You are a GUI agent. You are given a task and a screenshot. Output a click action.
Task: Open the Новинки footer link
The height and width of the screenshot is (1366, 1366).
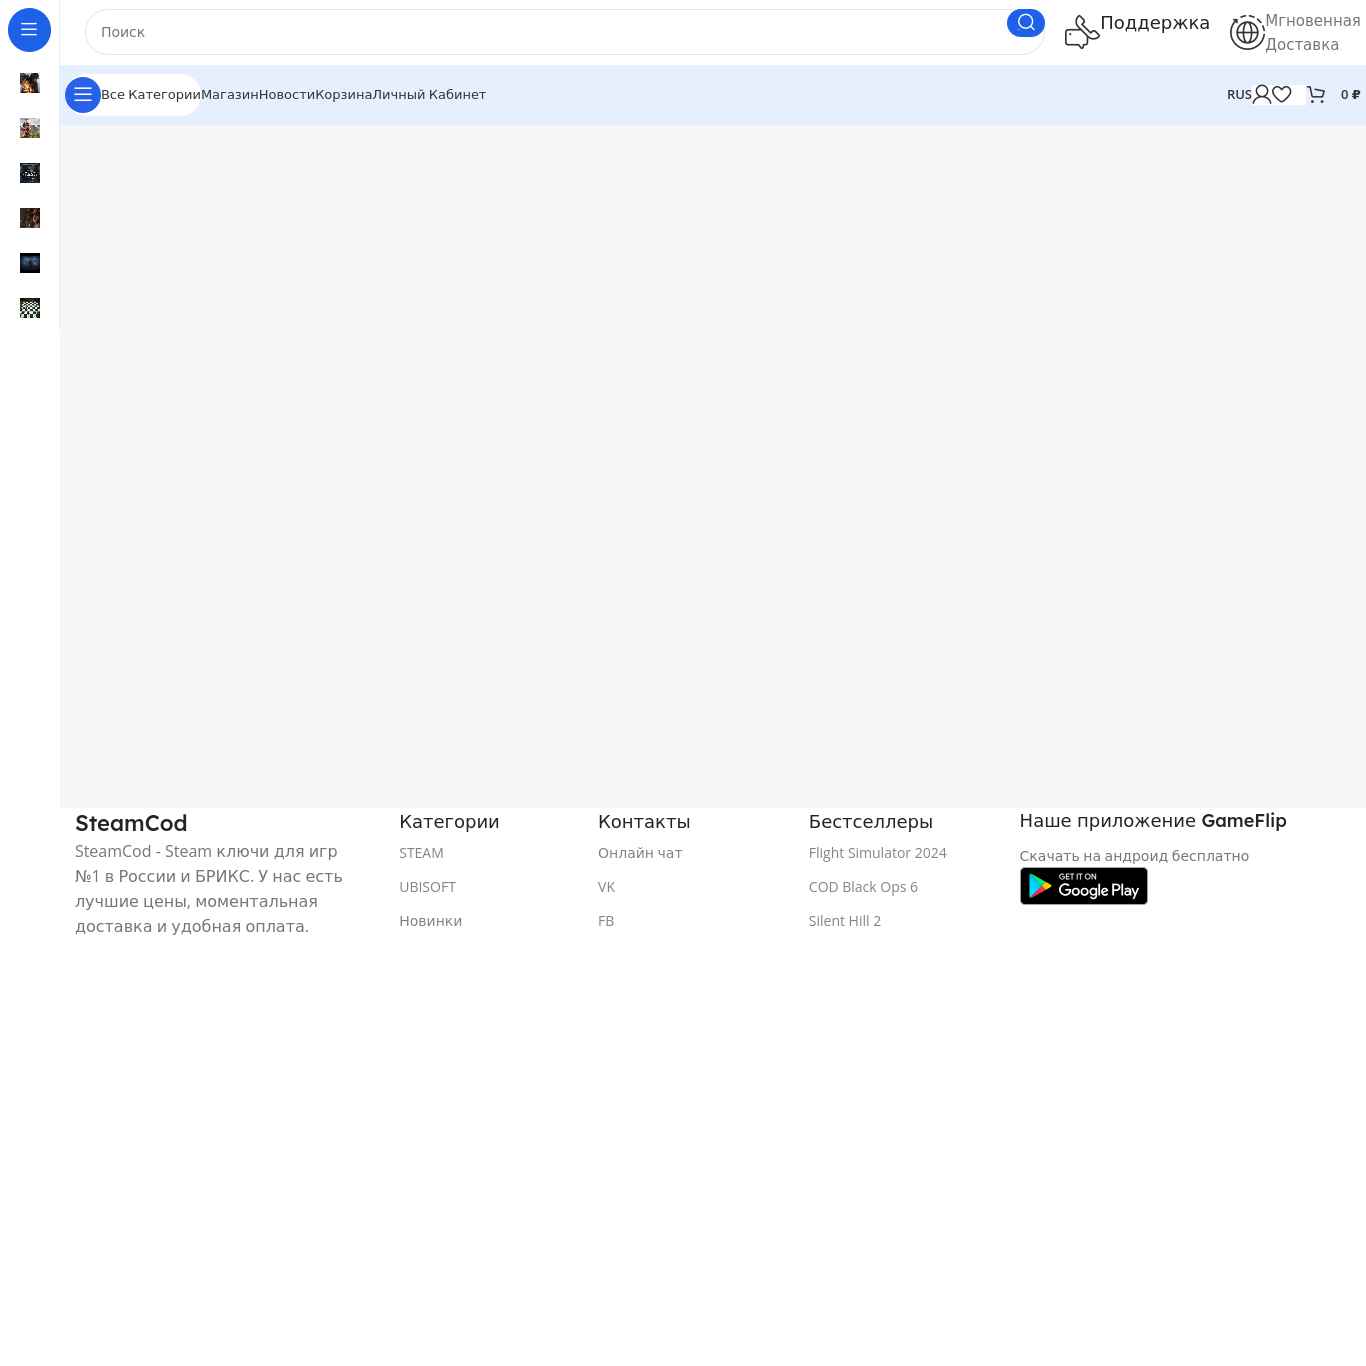[x=430, y=921]
